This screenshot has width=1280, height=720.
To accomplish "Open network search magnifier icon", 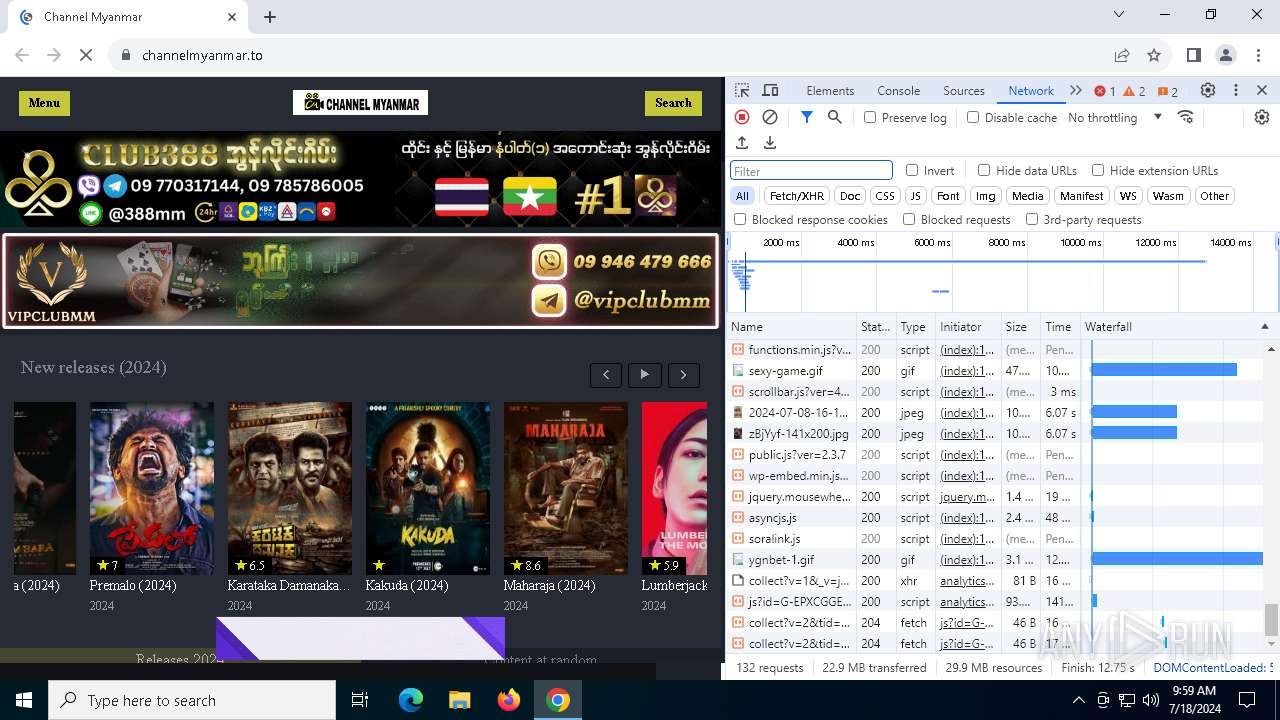I will tap(835, 117).
